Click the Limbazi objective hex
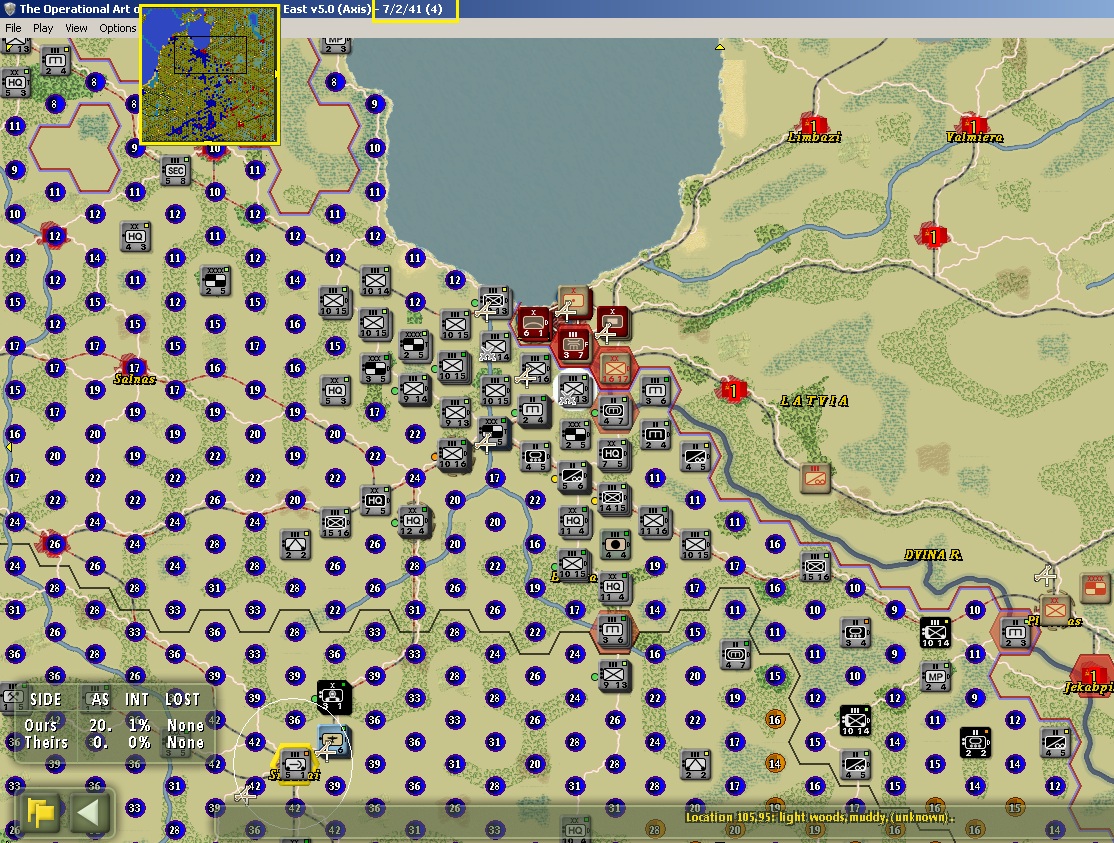This screenshot has width=1114, height=843. click(814, 125)
